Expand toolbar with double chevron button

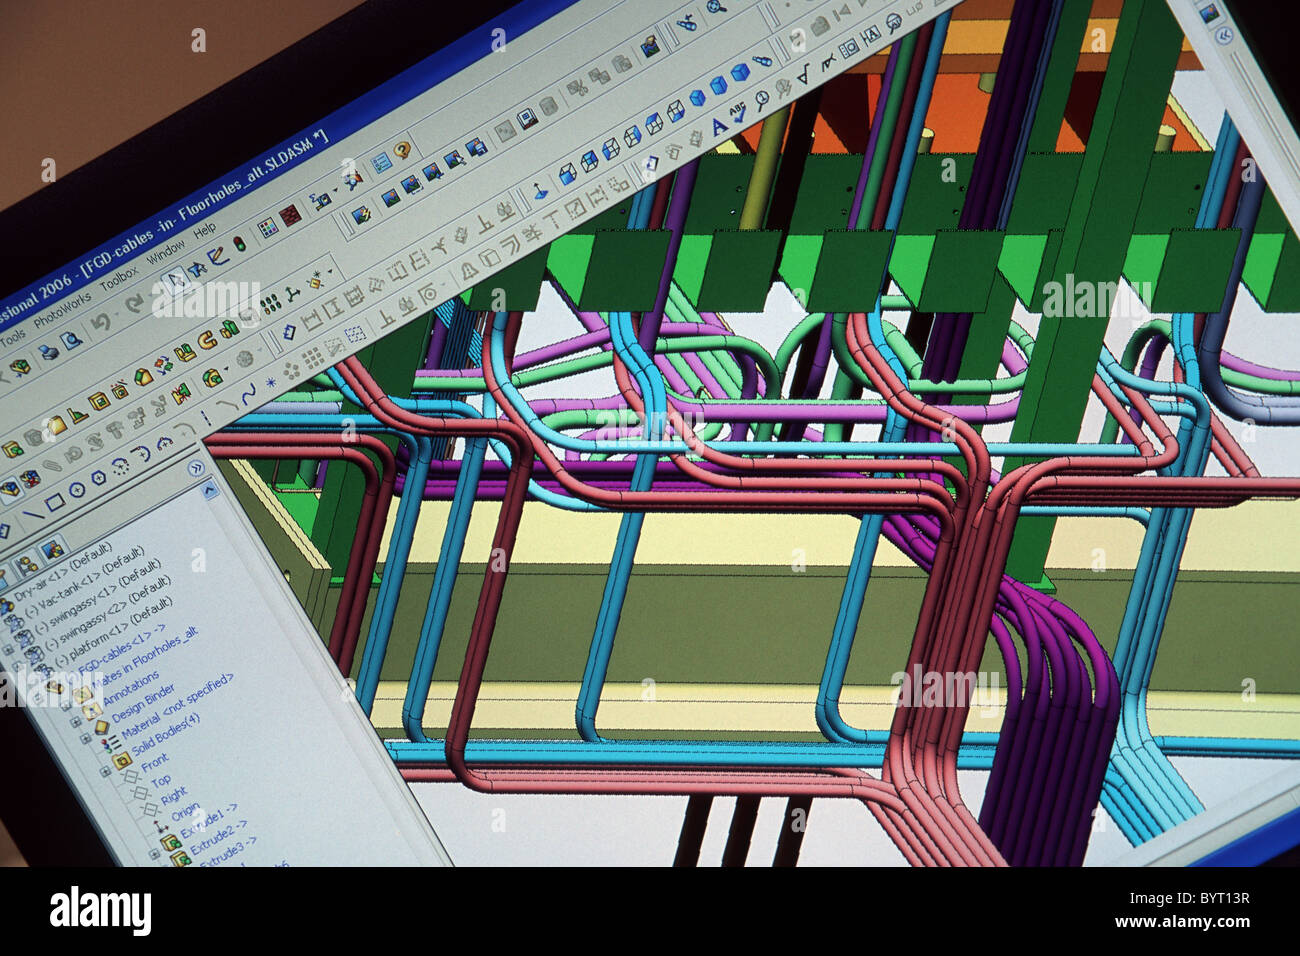pos(195,468)
